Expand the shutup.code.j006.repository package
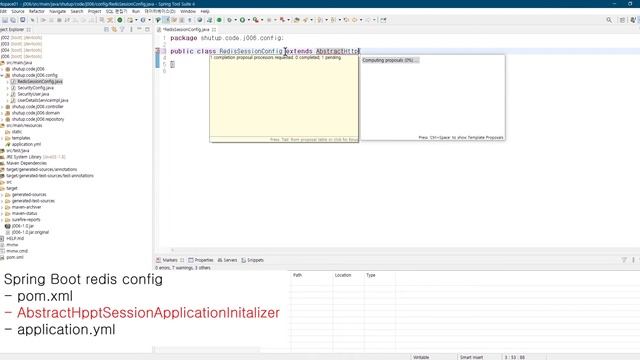 click(2, 119)
